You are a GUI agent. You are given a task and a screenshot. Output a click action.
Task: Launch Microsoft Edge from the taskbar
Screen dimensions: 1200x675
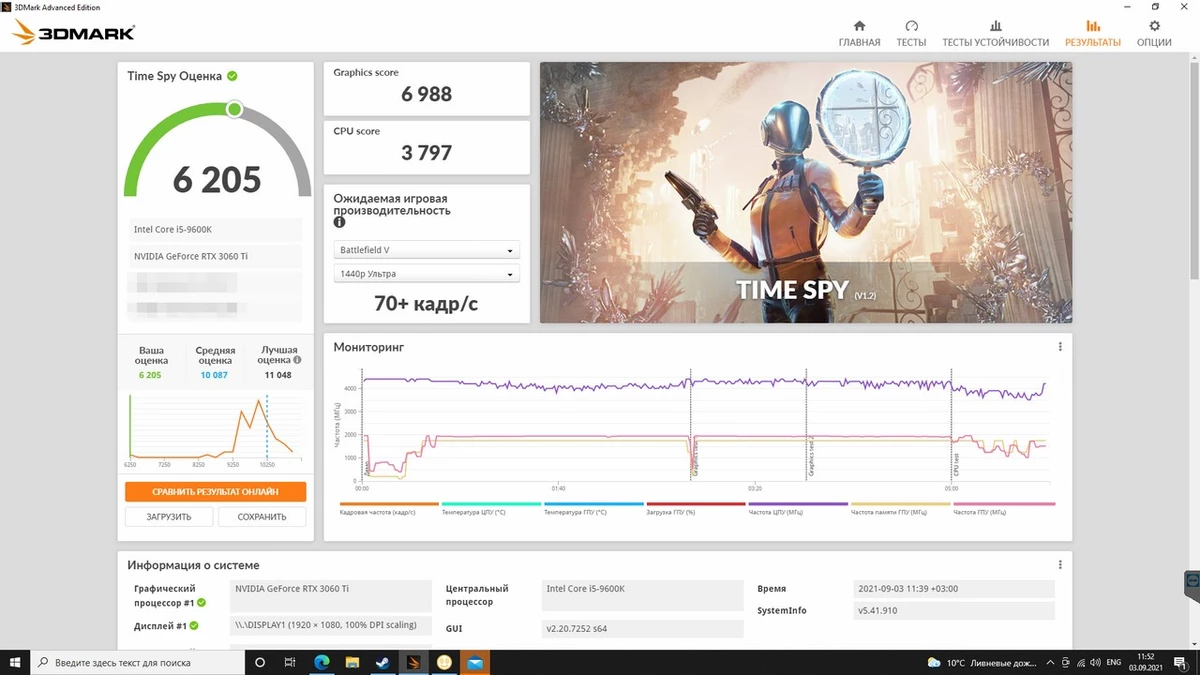pyautogui.click(x=322, y=662)
